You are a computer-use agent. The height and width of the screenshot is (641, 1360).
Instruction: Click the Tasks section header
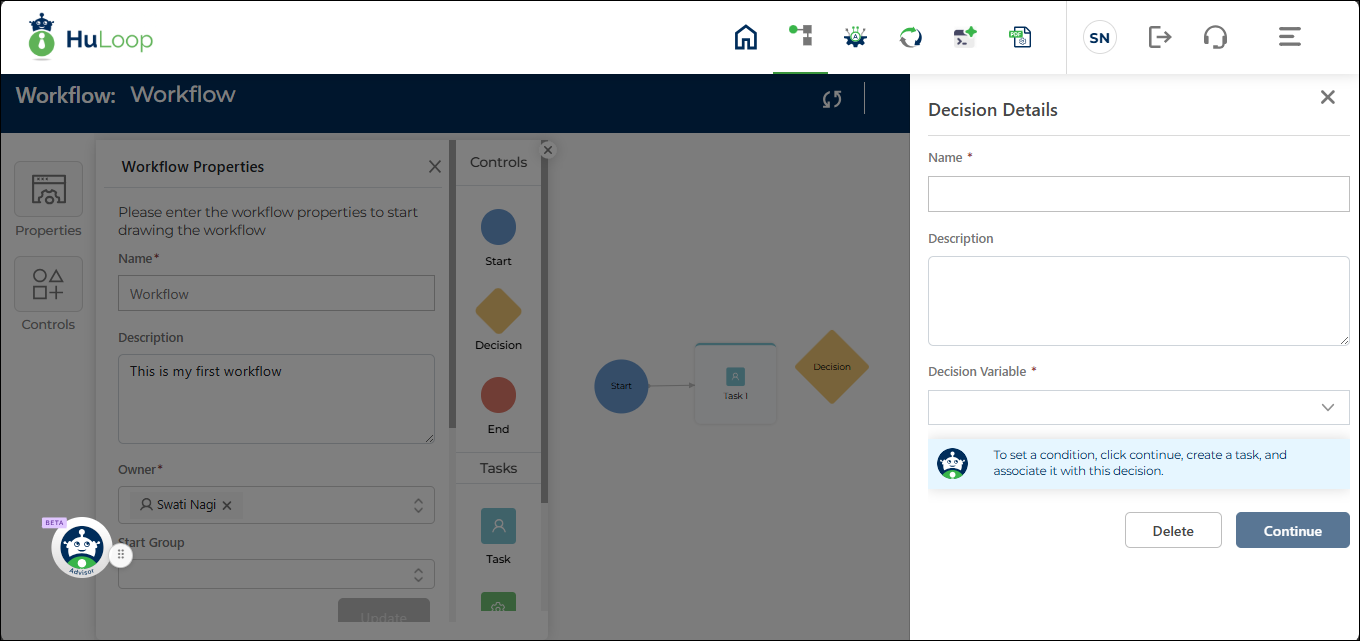click(498, 468)
